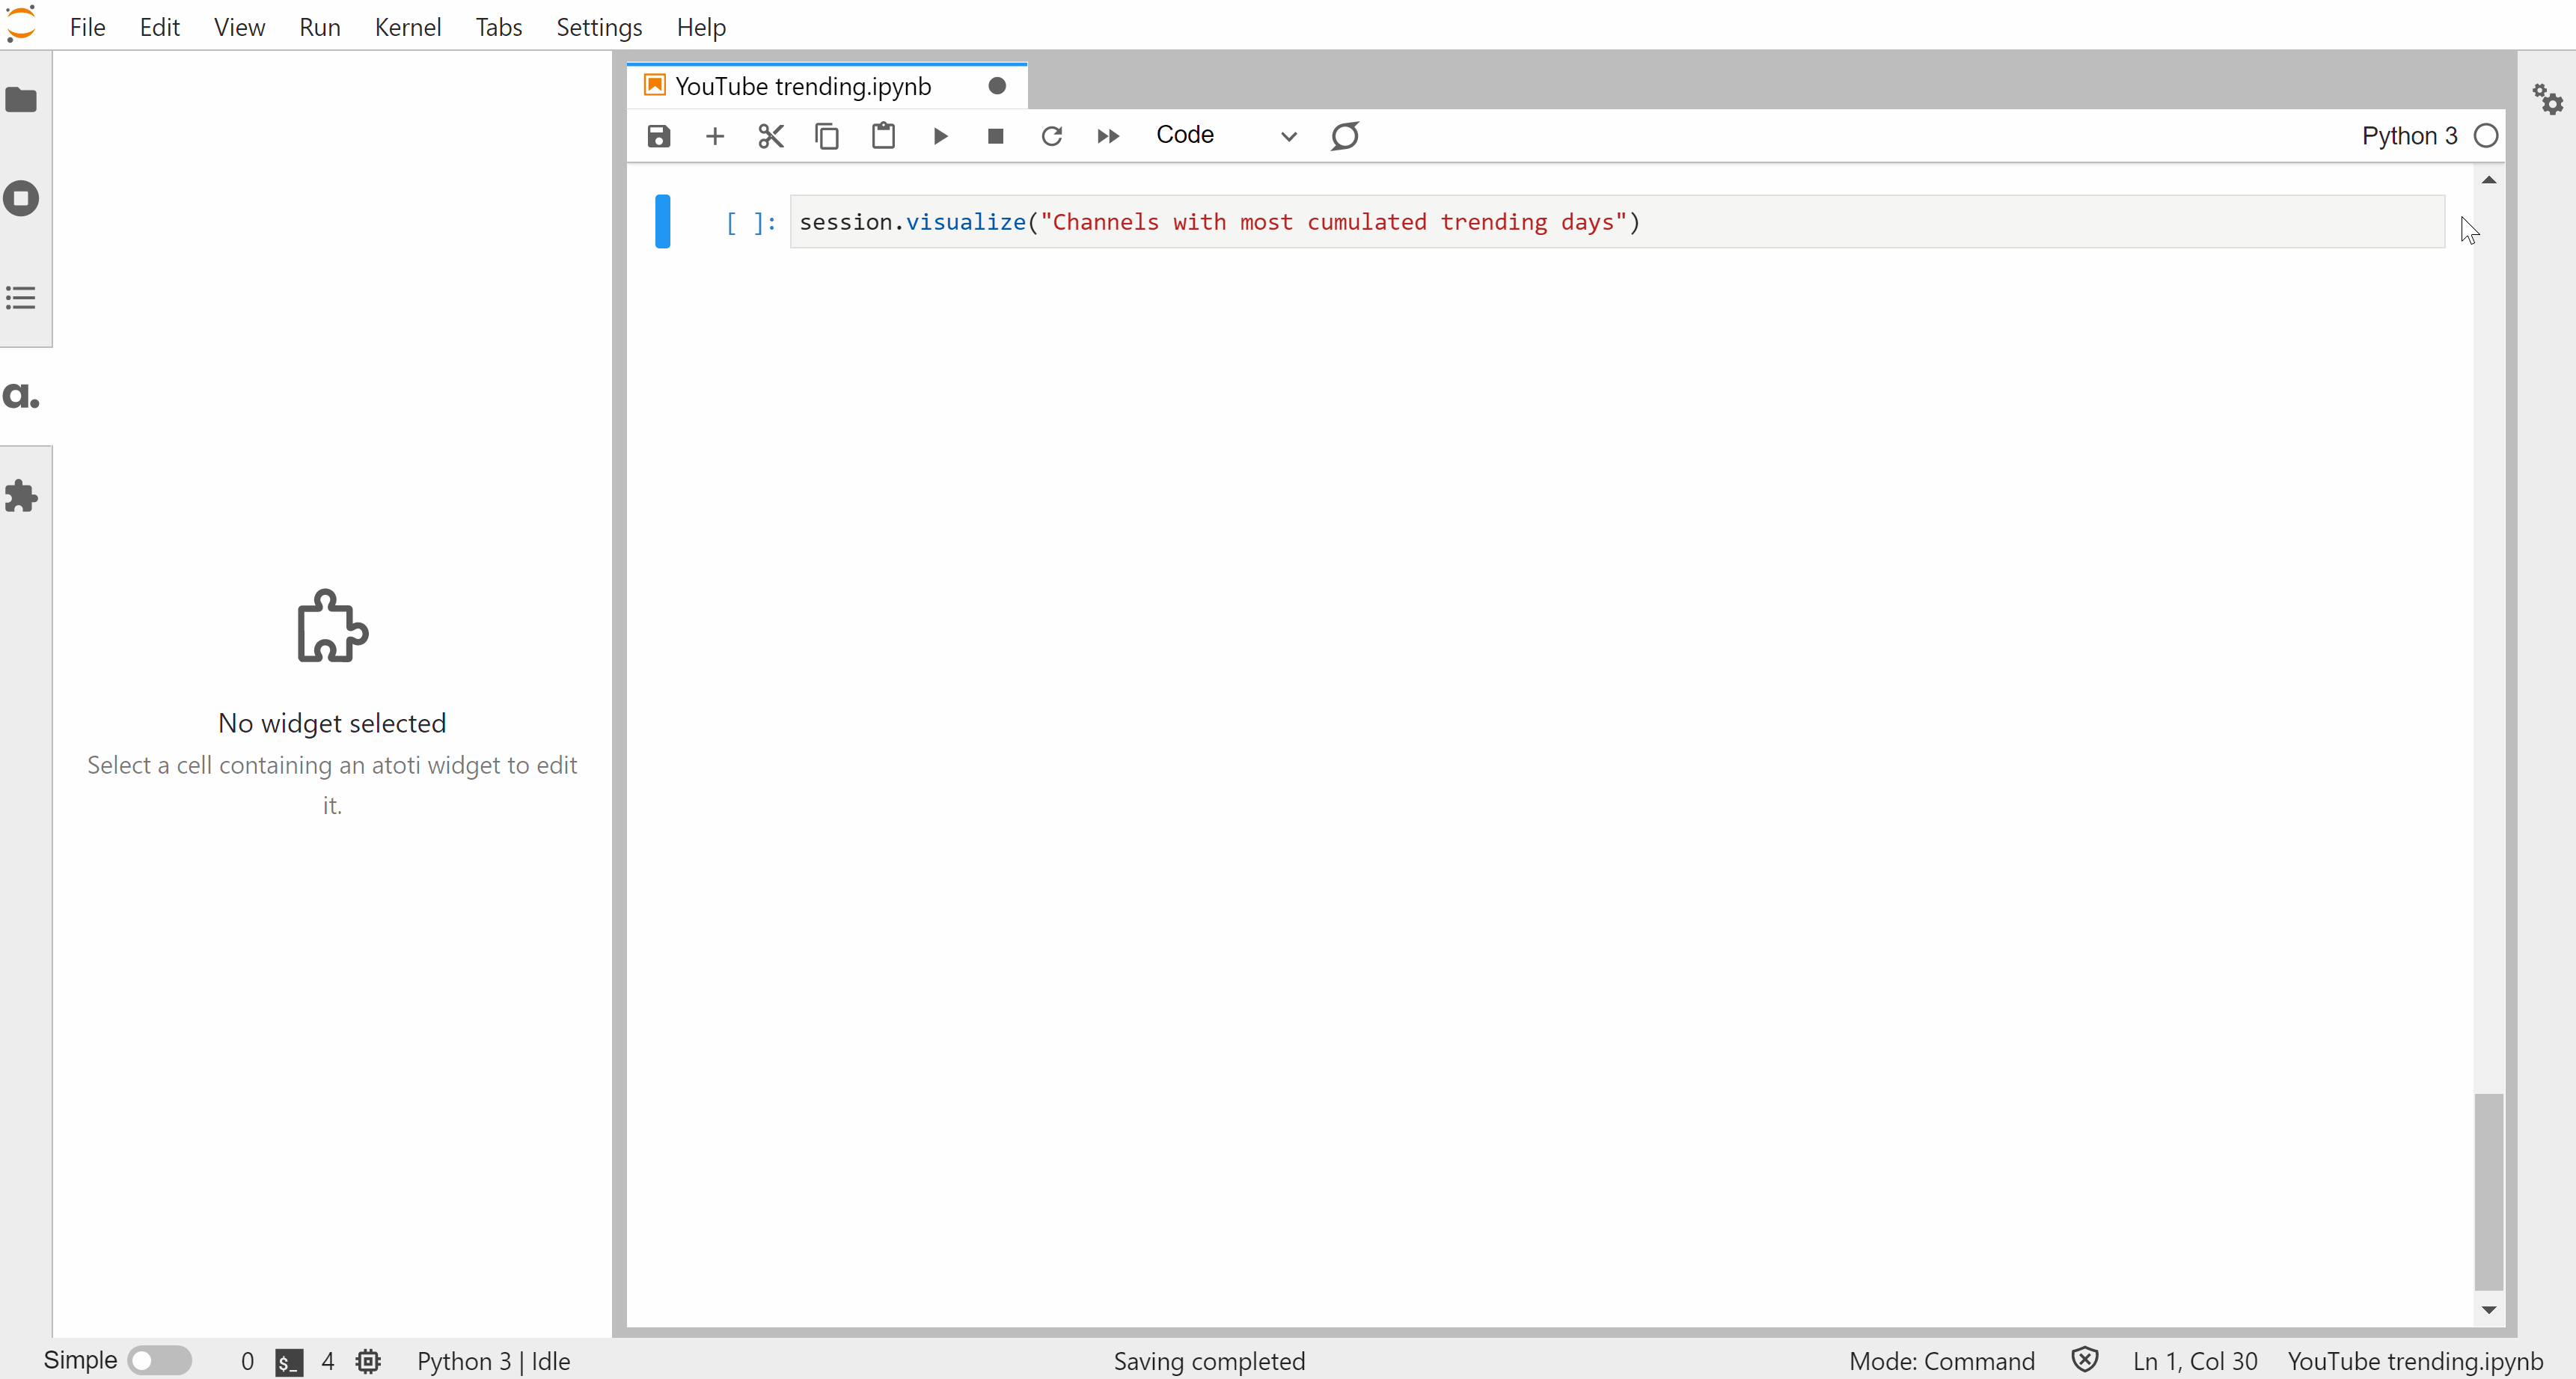The height and width of the screenshot is (1379, 2576).
Task: Open Running Terminals and Kernels panel
Action: click(21, 198)
